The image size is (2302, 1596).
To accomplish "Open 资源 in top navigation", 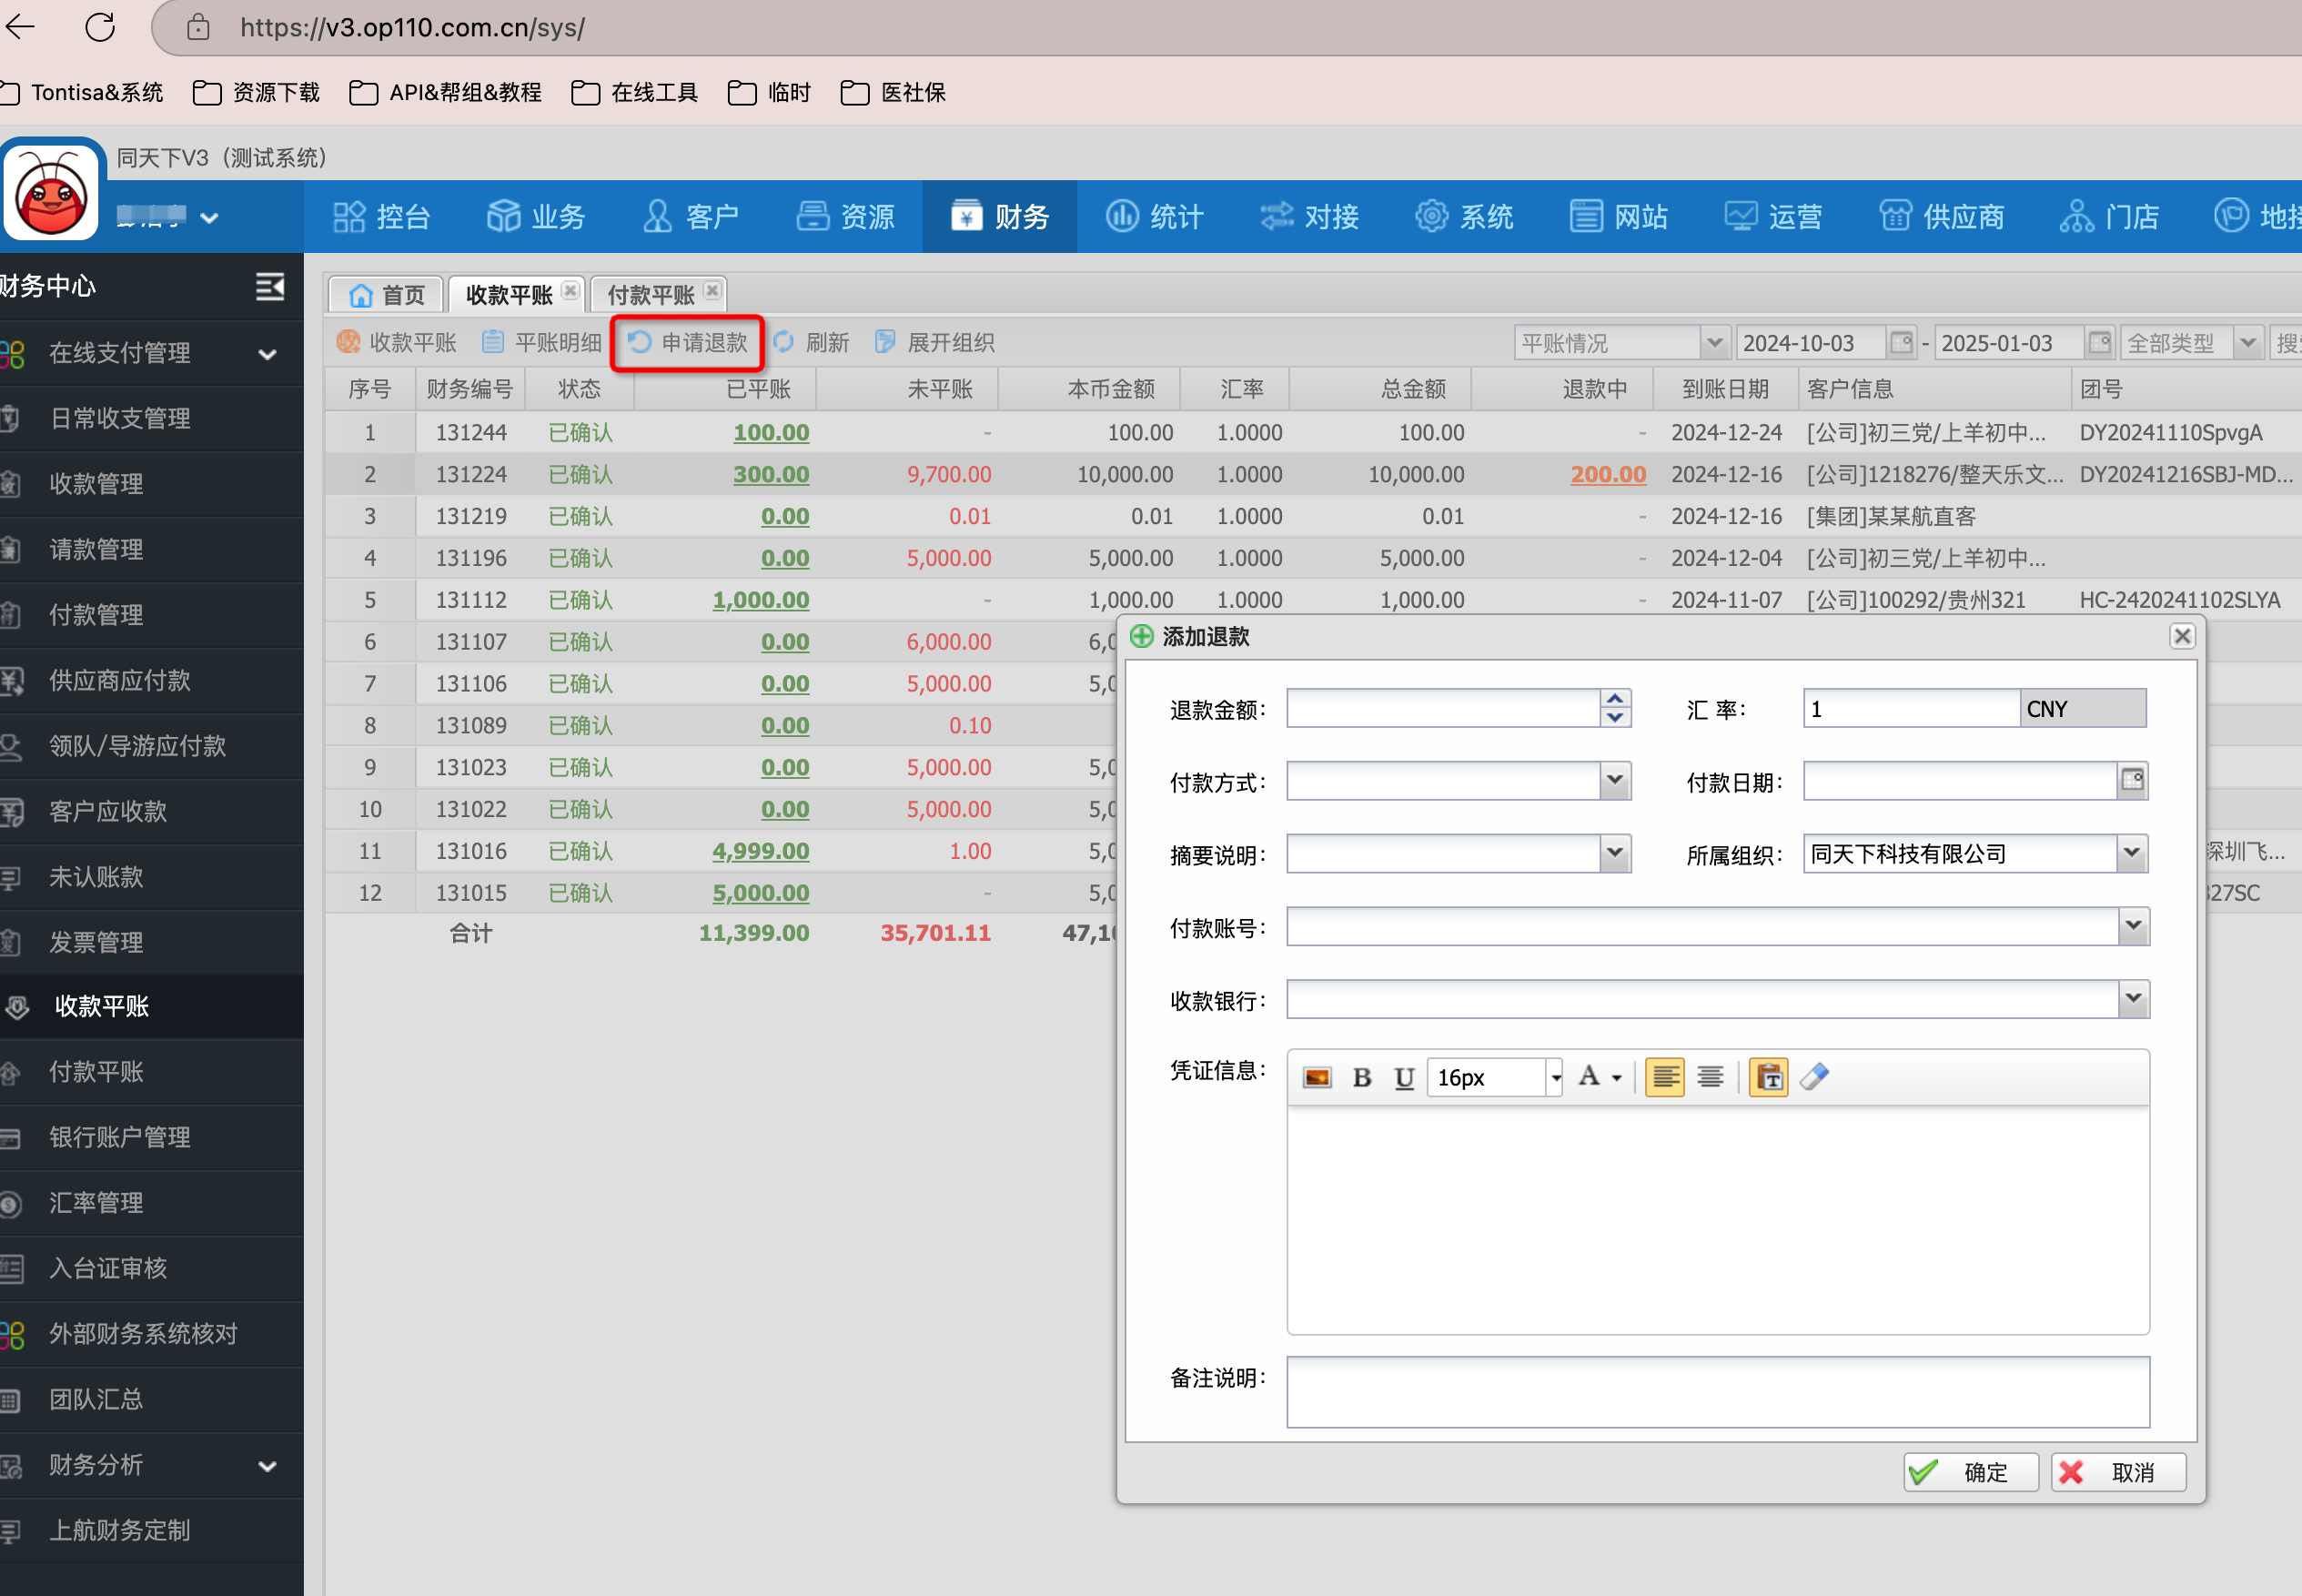I will click(846, 216).
